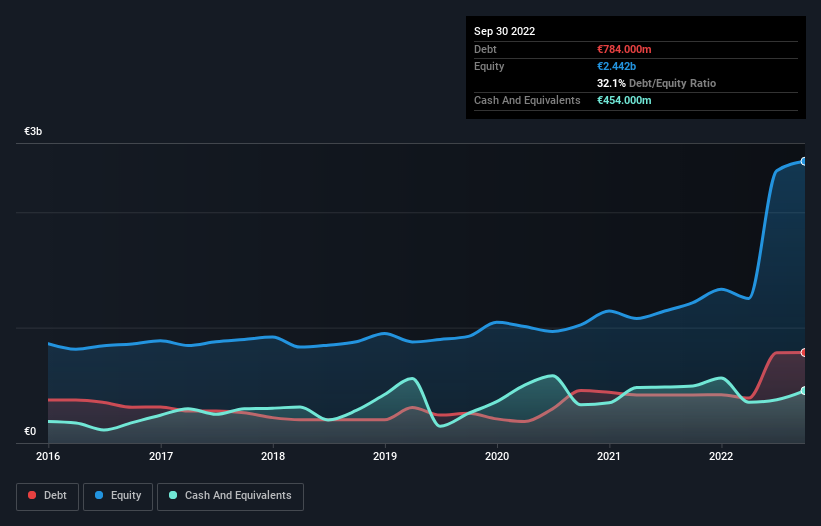Image resolution: width=821 pixels, height=526 pixels.
Task: Toggle the Debt series legend button
Action: (x=47, y=496)
